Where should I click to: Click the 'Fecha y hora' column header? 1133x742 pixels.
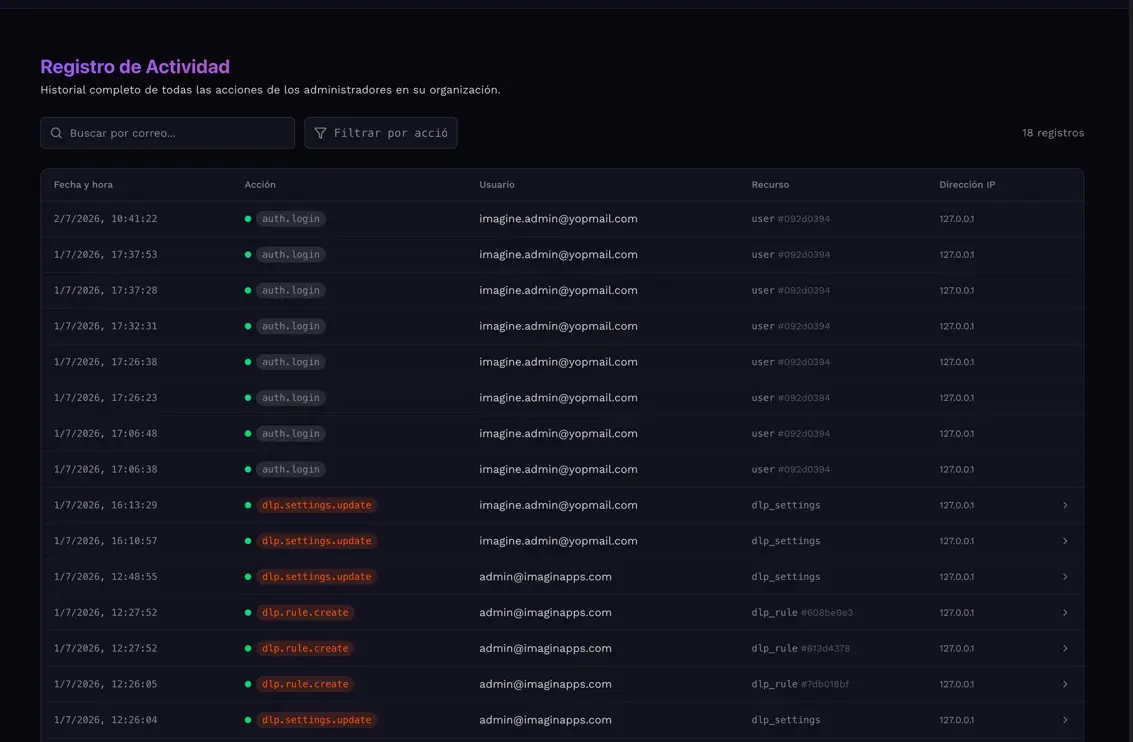point(83,185)
